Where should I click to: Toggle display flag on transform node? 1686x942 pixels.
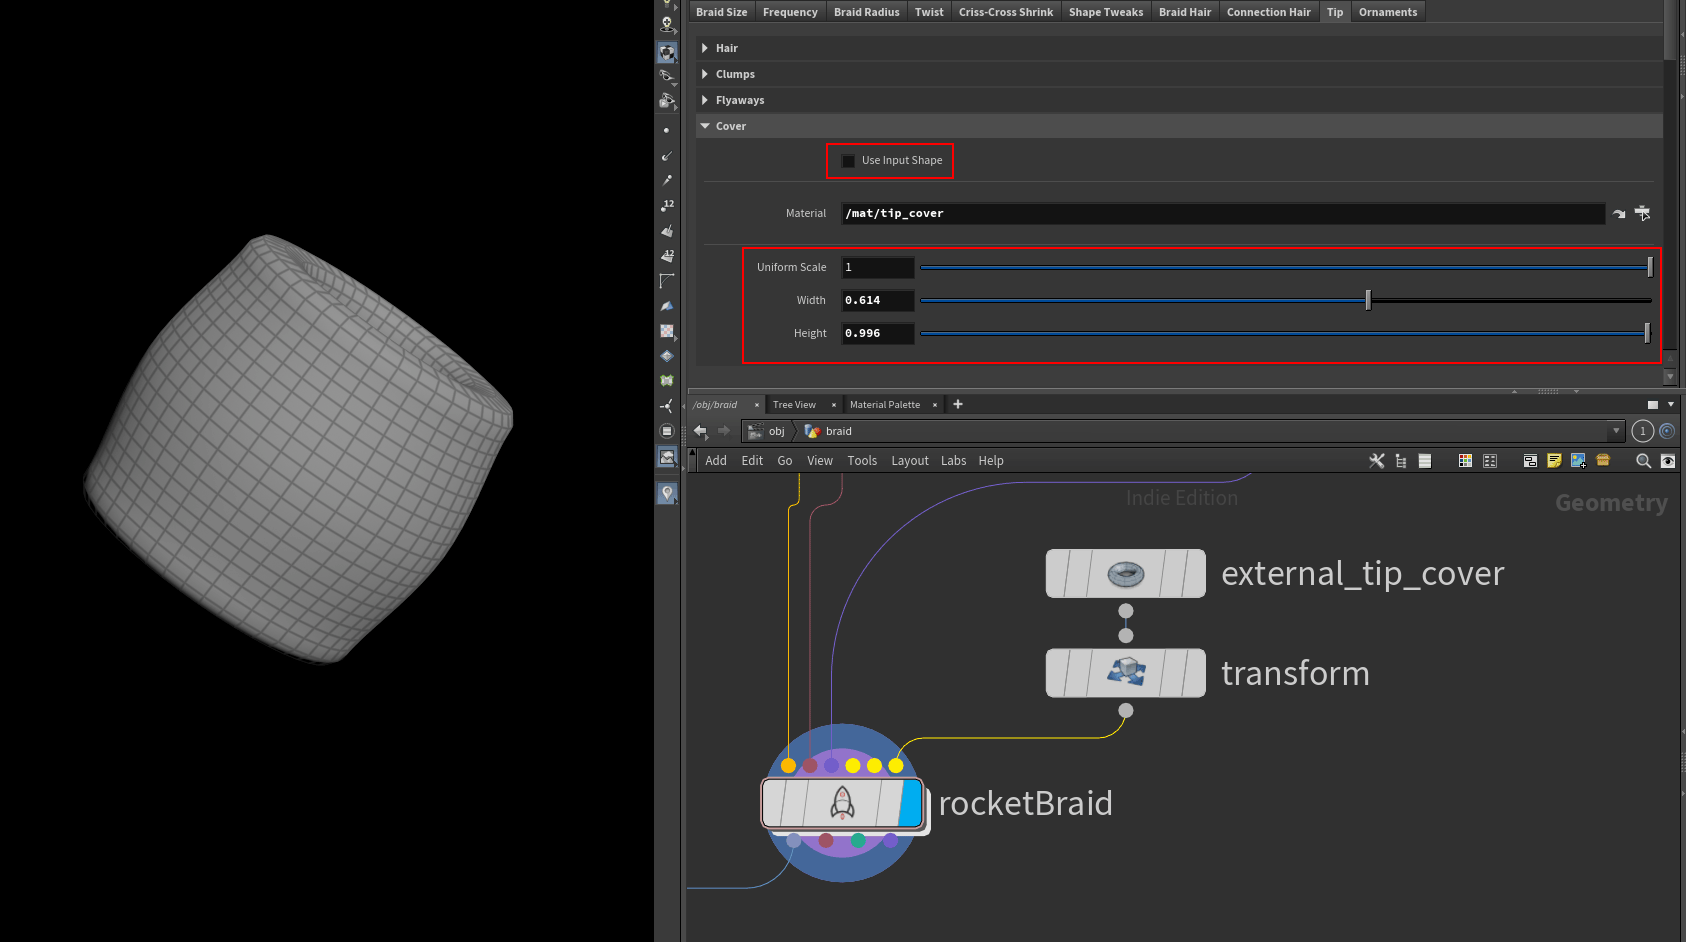1194,673
